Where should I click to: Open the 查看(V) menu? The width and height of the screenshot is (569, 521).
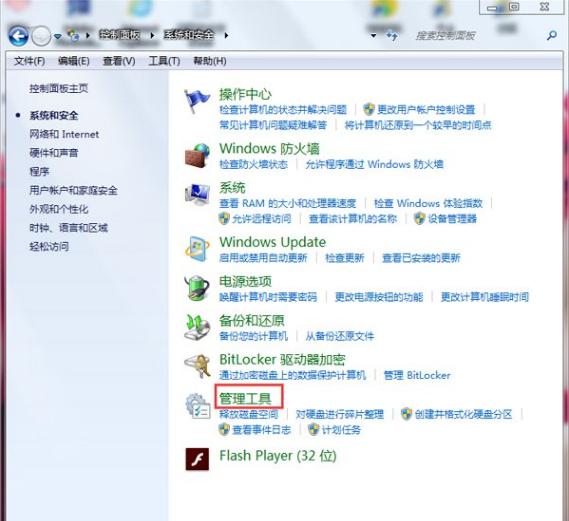[x=119, y=61]
